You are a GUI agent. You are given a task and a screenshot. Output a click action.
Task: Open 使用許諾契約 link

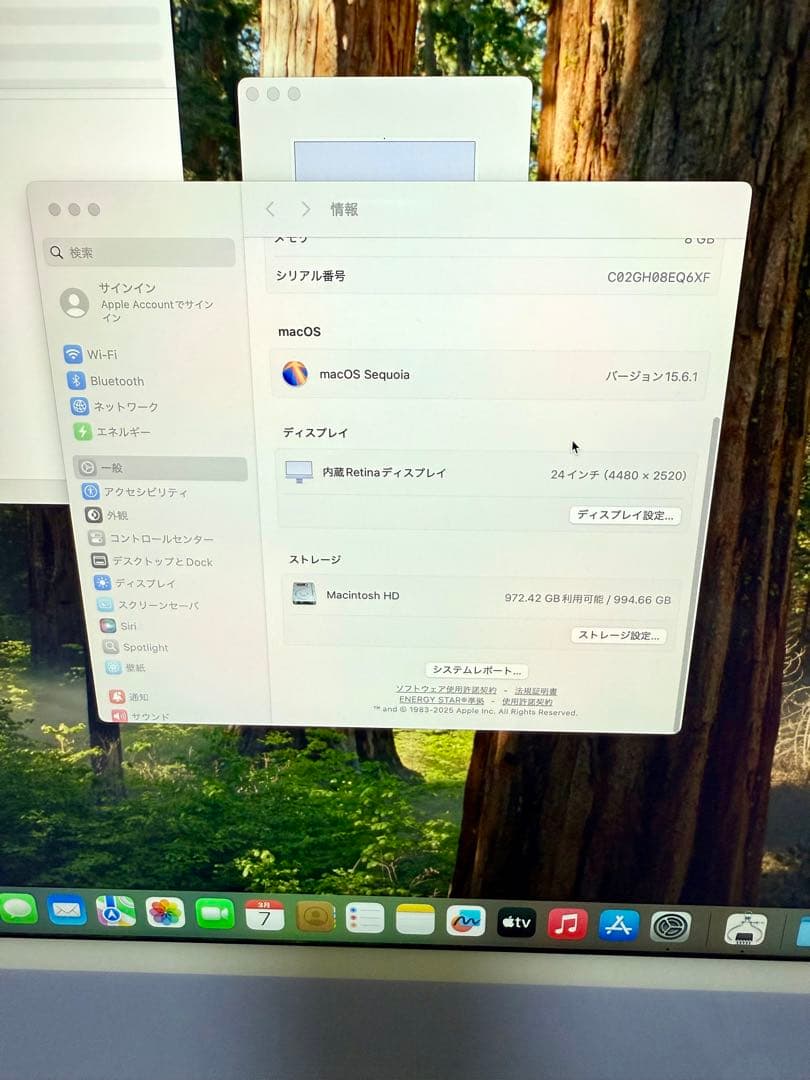[527, 702]
